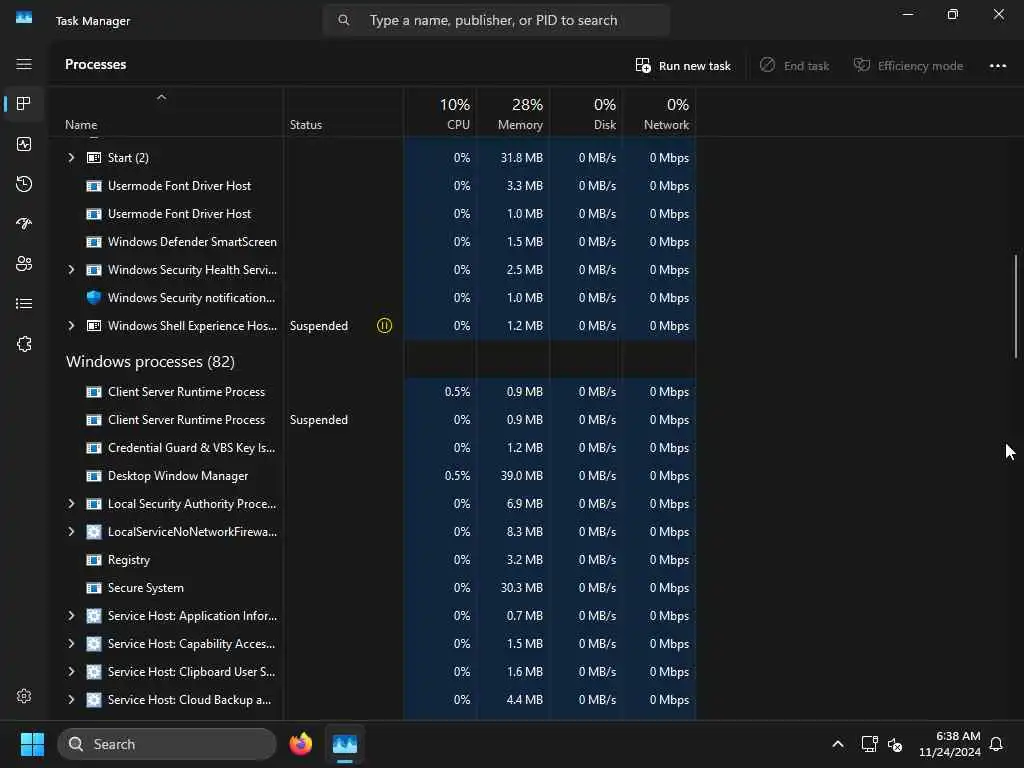The width and height of the screenshot is (1024, 768).
Task: Click the search magnifier icon in title bar
Action: (x=344, y=20)
